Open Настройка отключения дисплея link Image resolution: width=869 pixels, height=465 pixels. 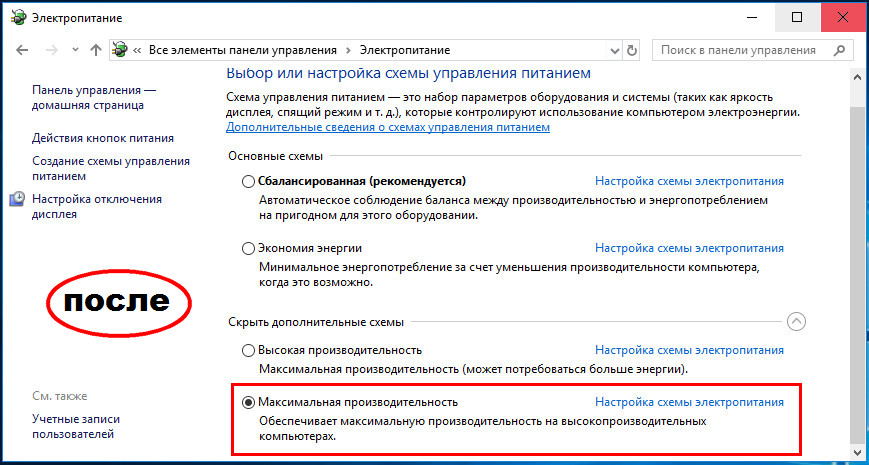click(x=97, y=206)
